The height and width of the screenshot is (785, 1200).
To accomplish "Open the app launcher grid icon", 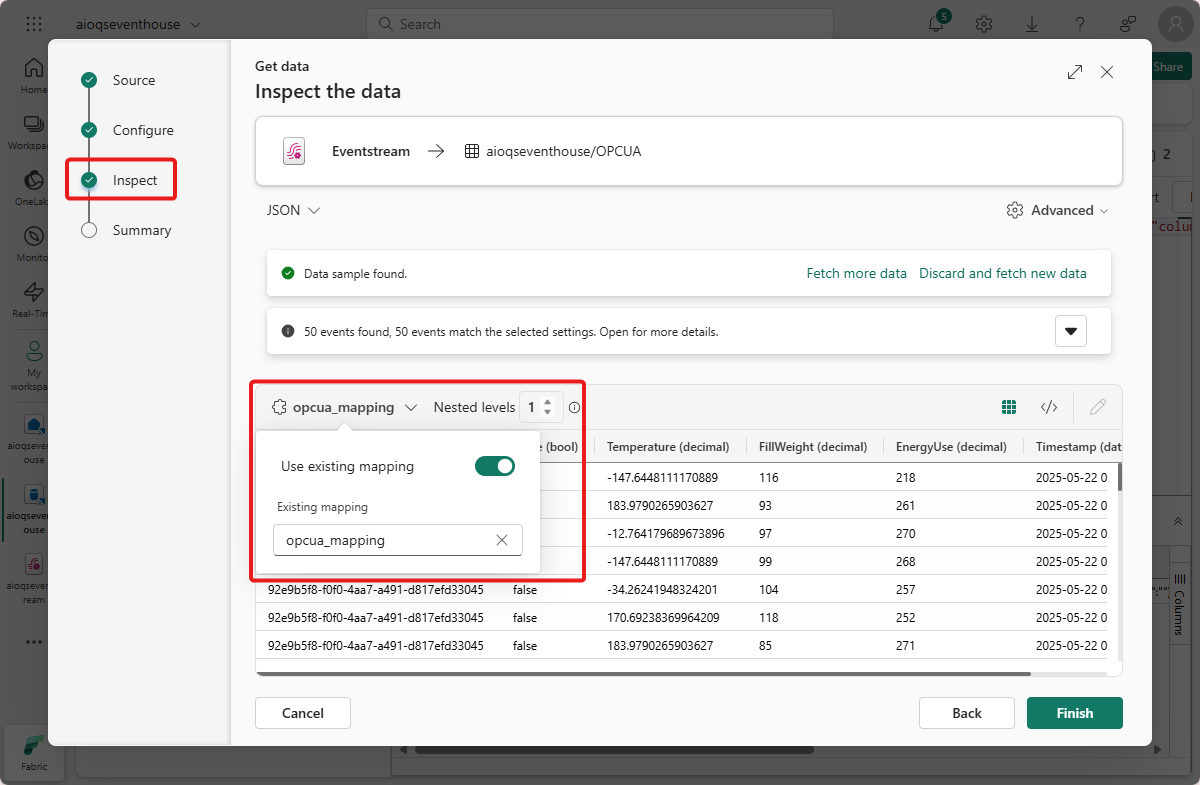I will [34, 24].
